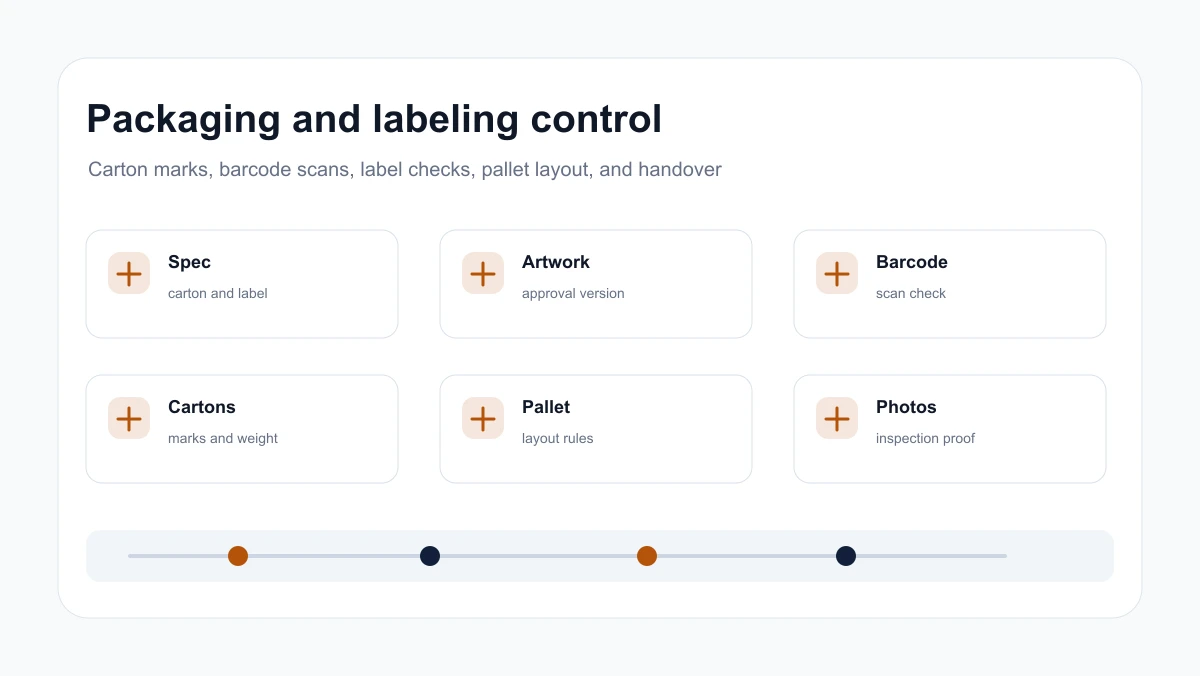Click the plus icon beside Artwork
Screen dimensions: 1200x676
[x=483, y=273]
